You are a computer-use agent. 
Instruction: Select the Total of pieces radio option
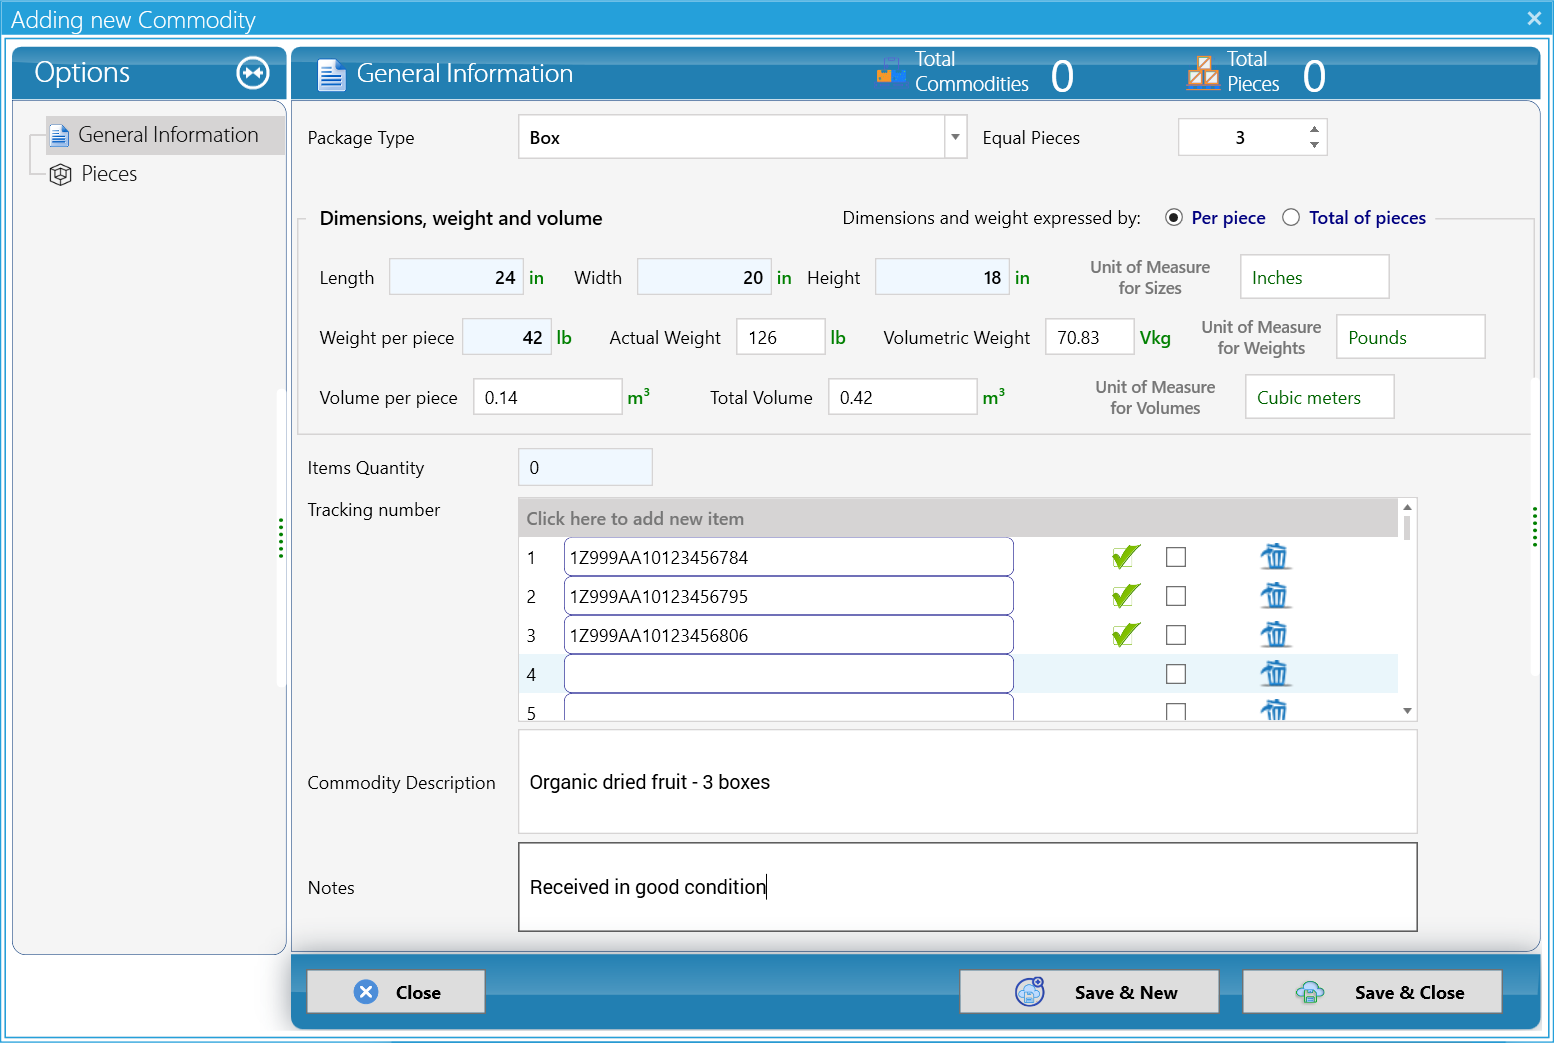[x=1291, y=218]
